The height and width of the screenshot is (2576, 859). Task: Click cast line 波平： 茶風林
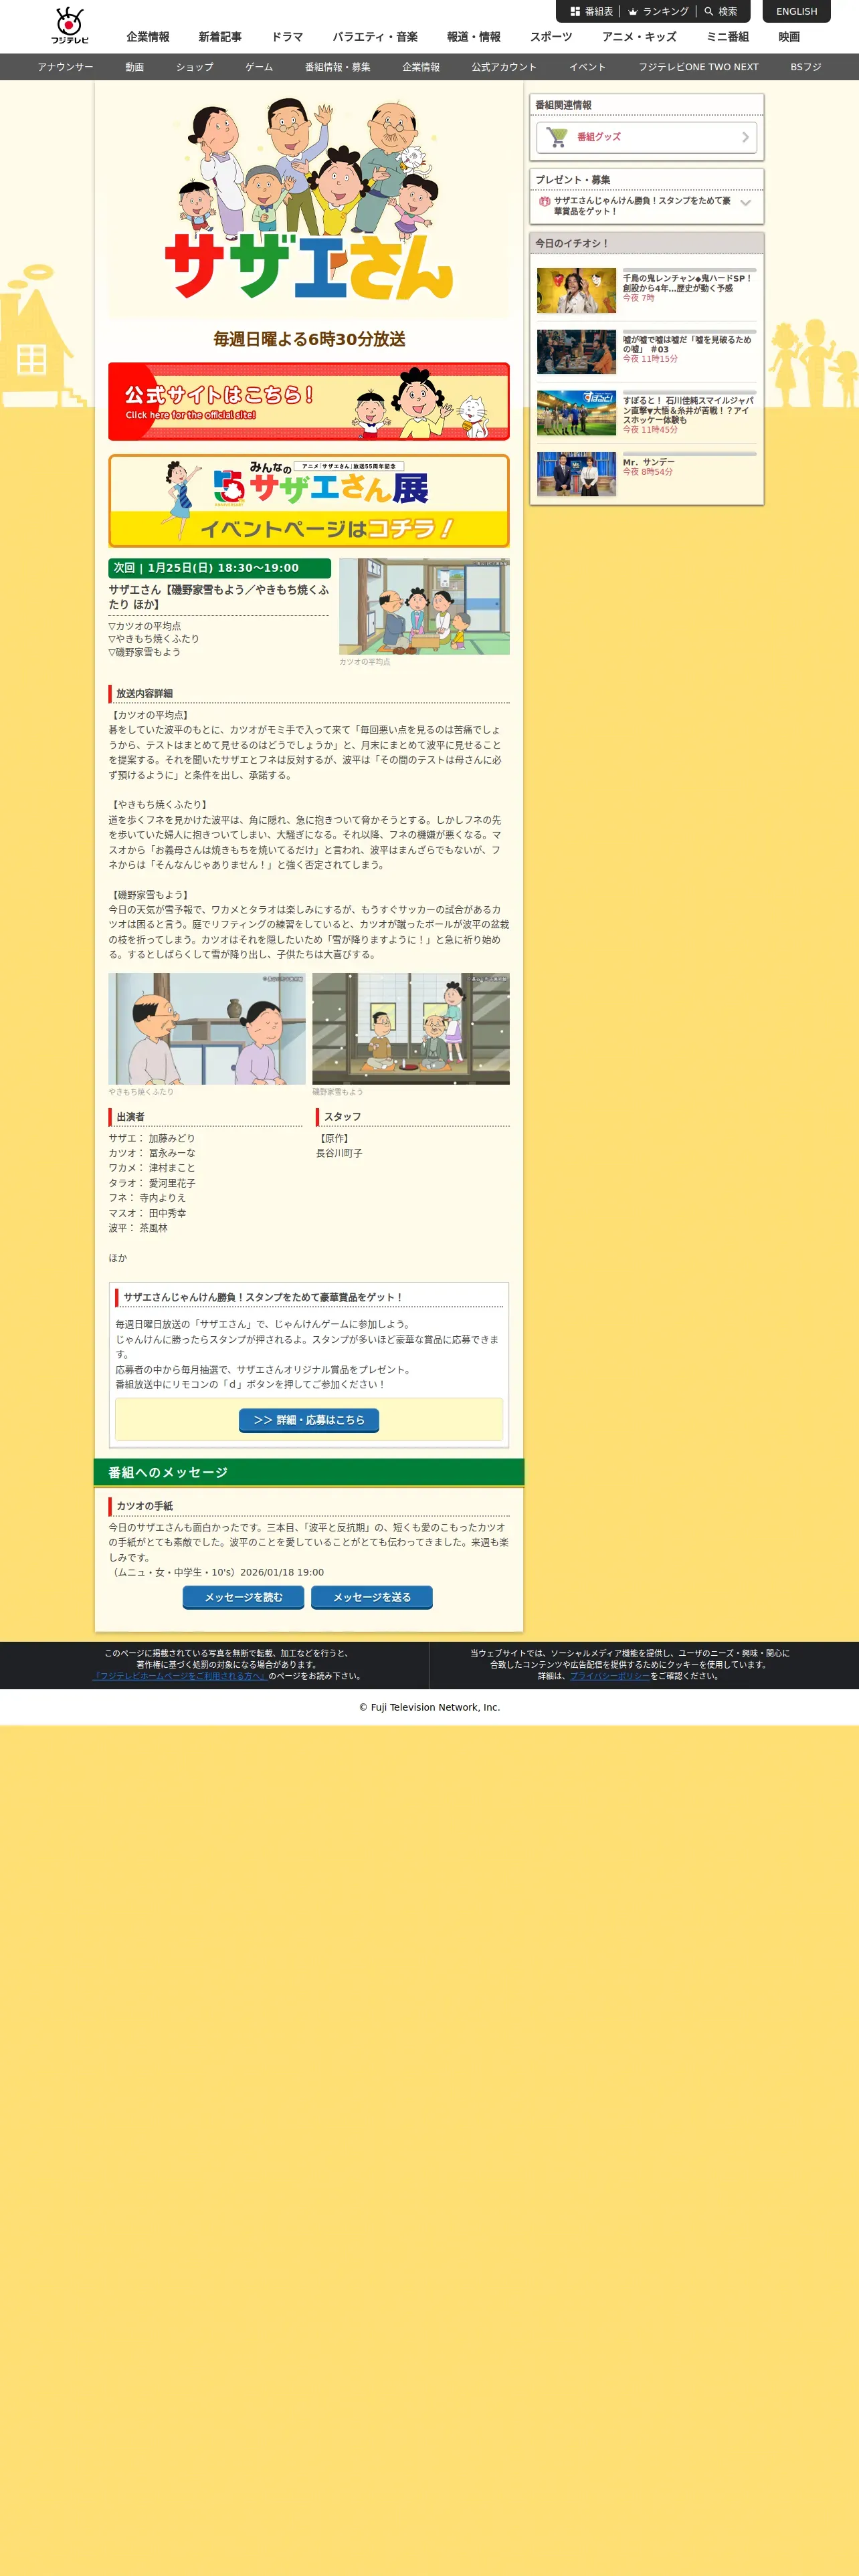click(138, 1227)
